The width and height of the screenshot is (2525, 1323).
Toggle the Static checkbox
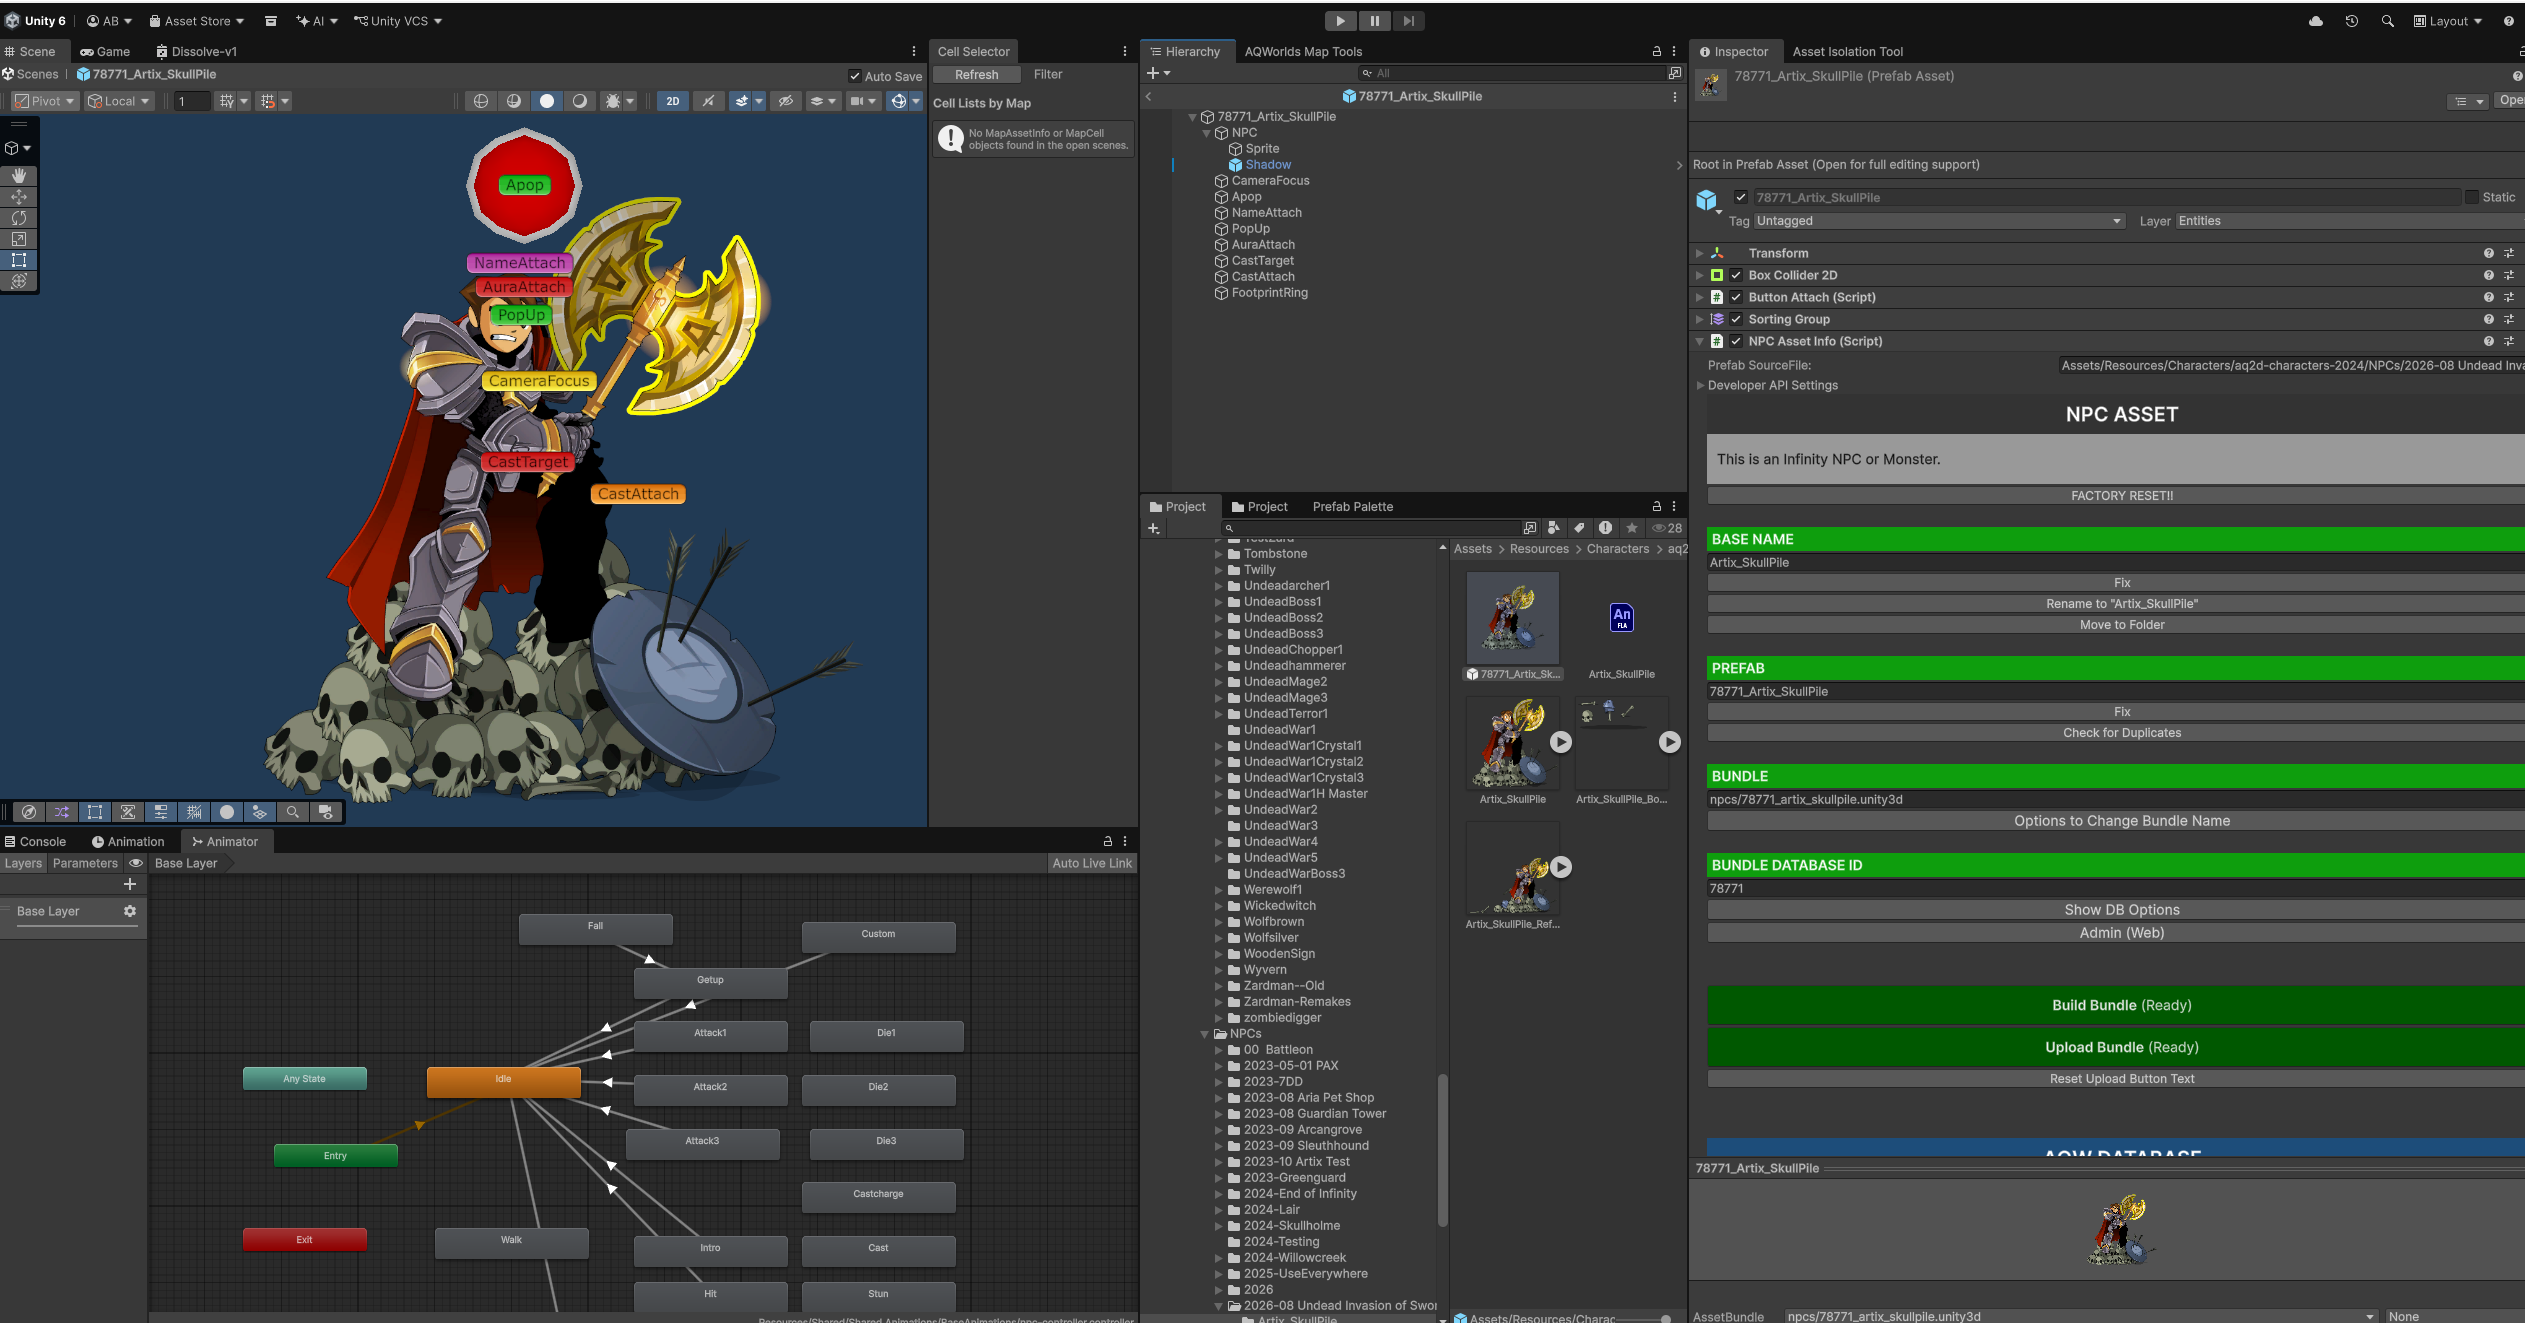(2472, 197)
